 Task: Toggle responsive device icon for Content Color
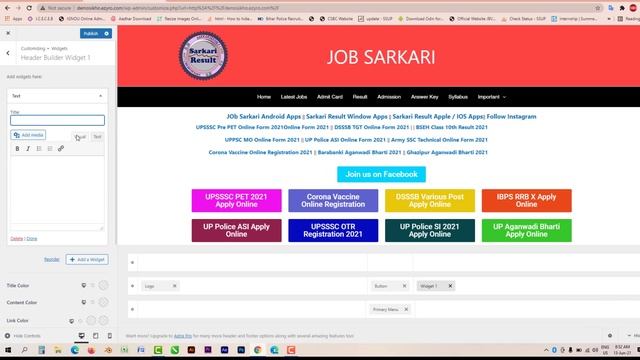(x=84, y=302)
